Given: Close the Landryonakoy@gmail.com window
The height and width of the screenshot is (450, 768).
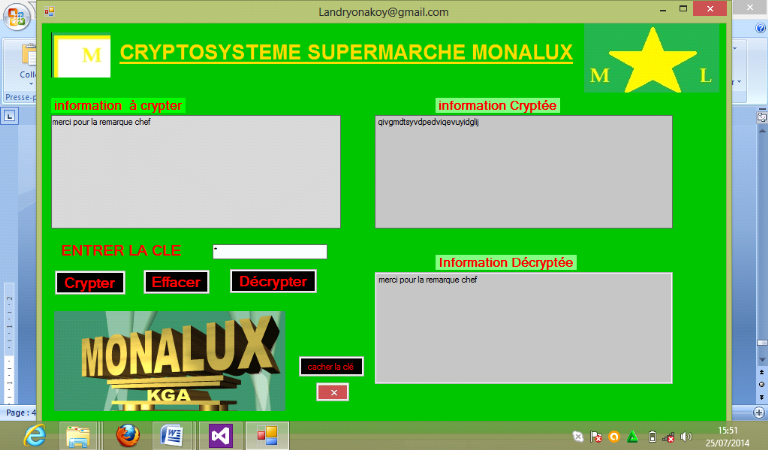Looking at the screenshot, I should coord(710,9).
